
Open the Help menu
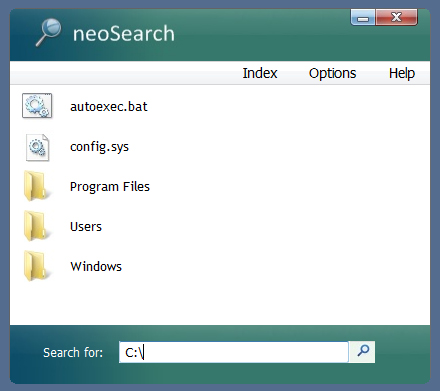point(402,73)
